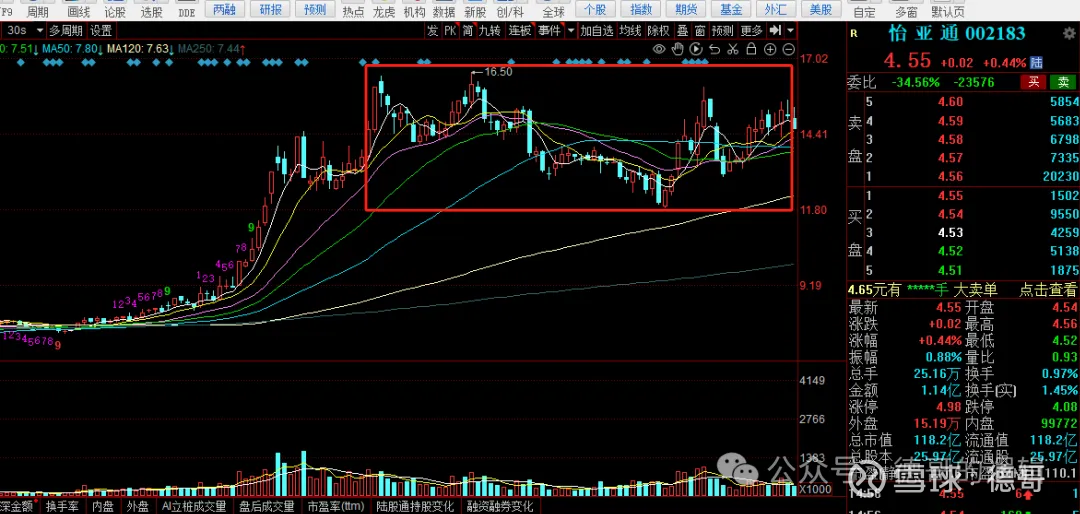Open the 机构 institutions item
Viewport: 1080px width, 514px height.
coord(414,11)
